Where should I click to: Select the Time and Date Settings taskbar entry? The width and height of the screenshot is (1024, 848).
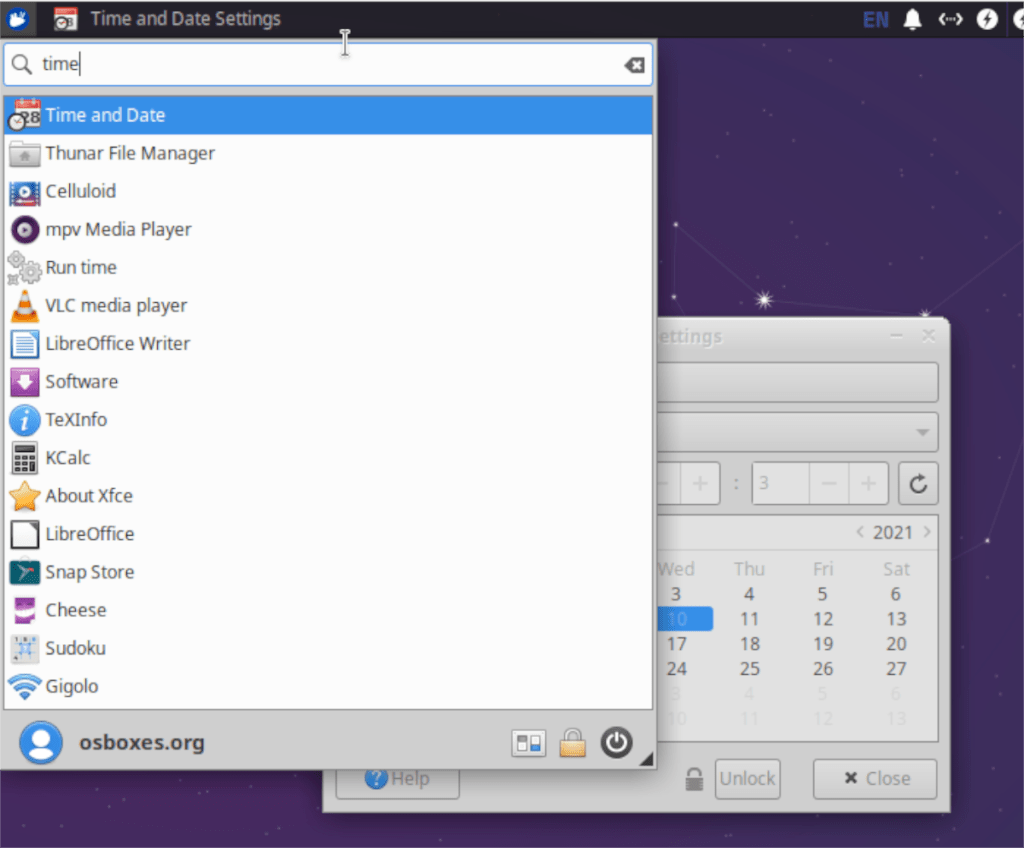pyautogui.click(x=165, y=19)
